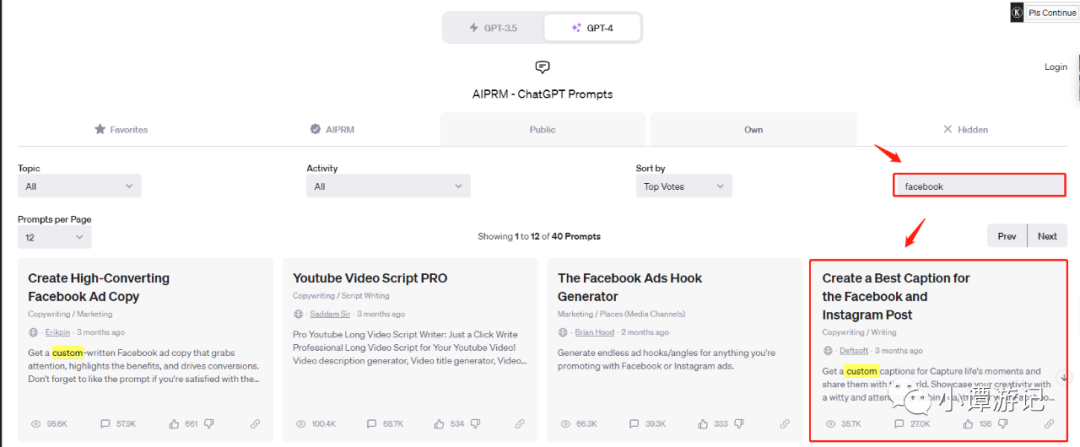Image resolution: width=1080 pixels, height=447 pixels.
Task: Open Create High-Converting Facebook Ad Copy prompt
Action: pyautogui.click(x=98, y=287)
